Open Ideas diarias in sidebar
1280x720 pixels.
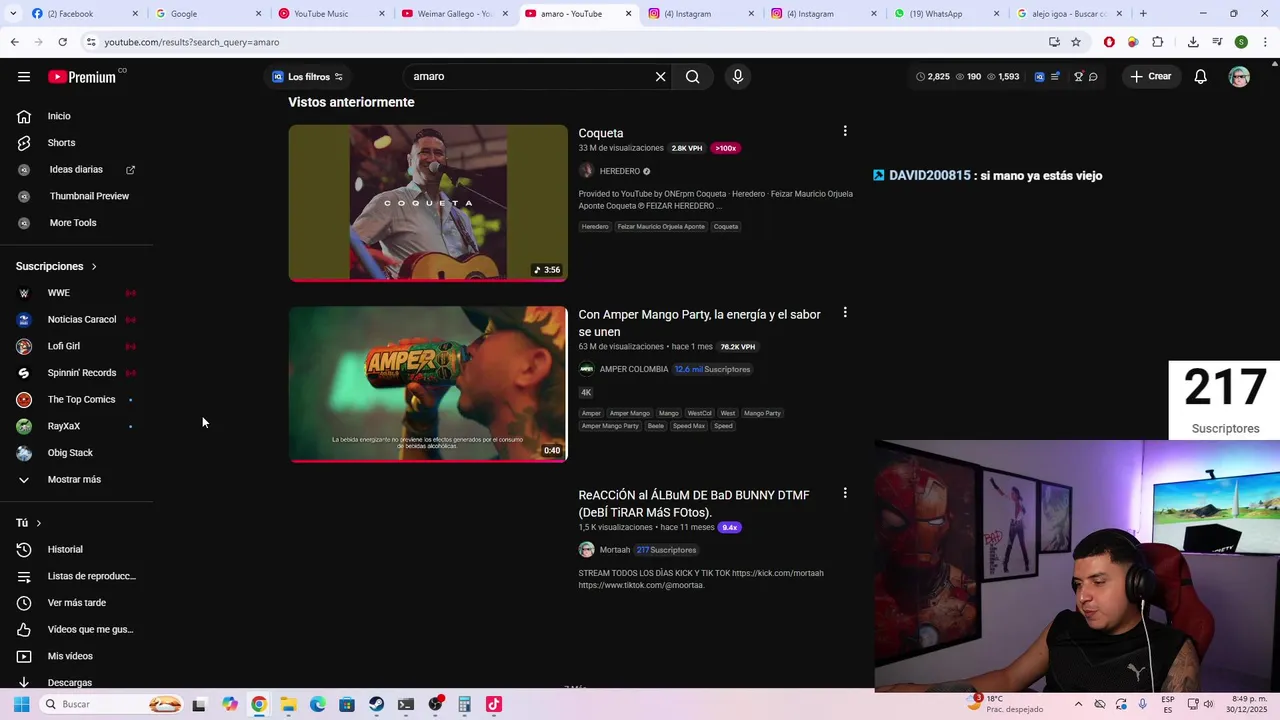[76, 170]
